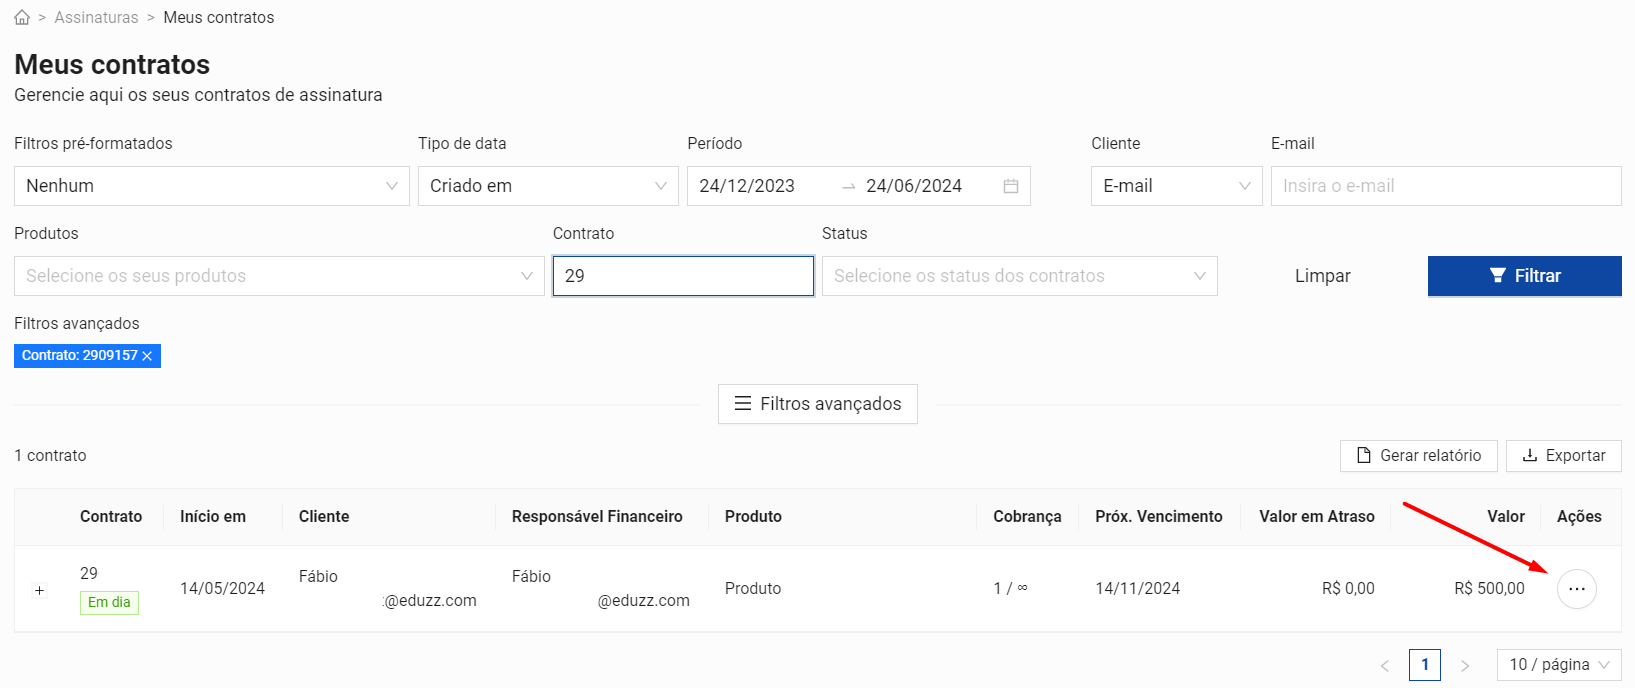Viewport: 1635px width, 688px height.
Task: Open the Filtros avançados panel
Action: point(817,404)
